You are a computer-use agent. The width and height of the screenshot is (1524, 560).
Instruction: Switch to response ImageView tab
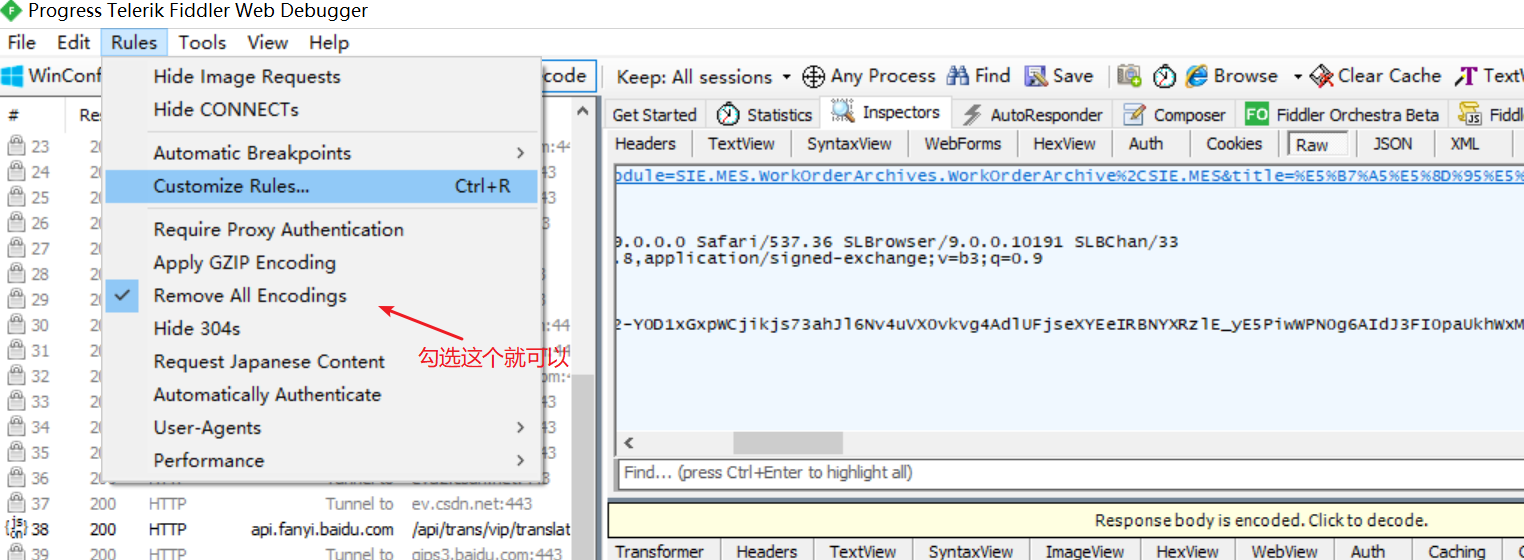click(1085, 551)
